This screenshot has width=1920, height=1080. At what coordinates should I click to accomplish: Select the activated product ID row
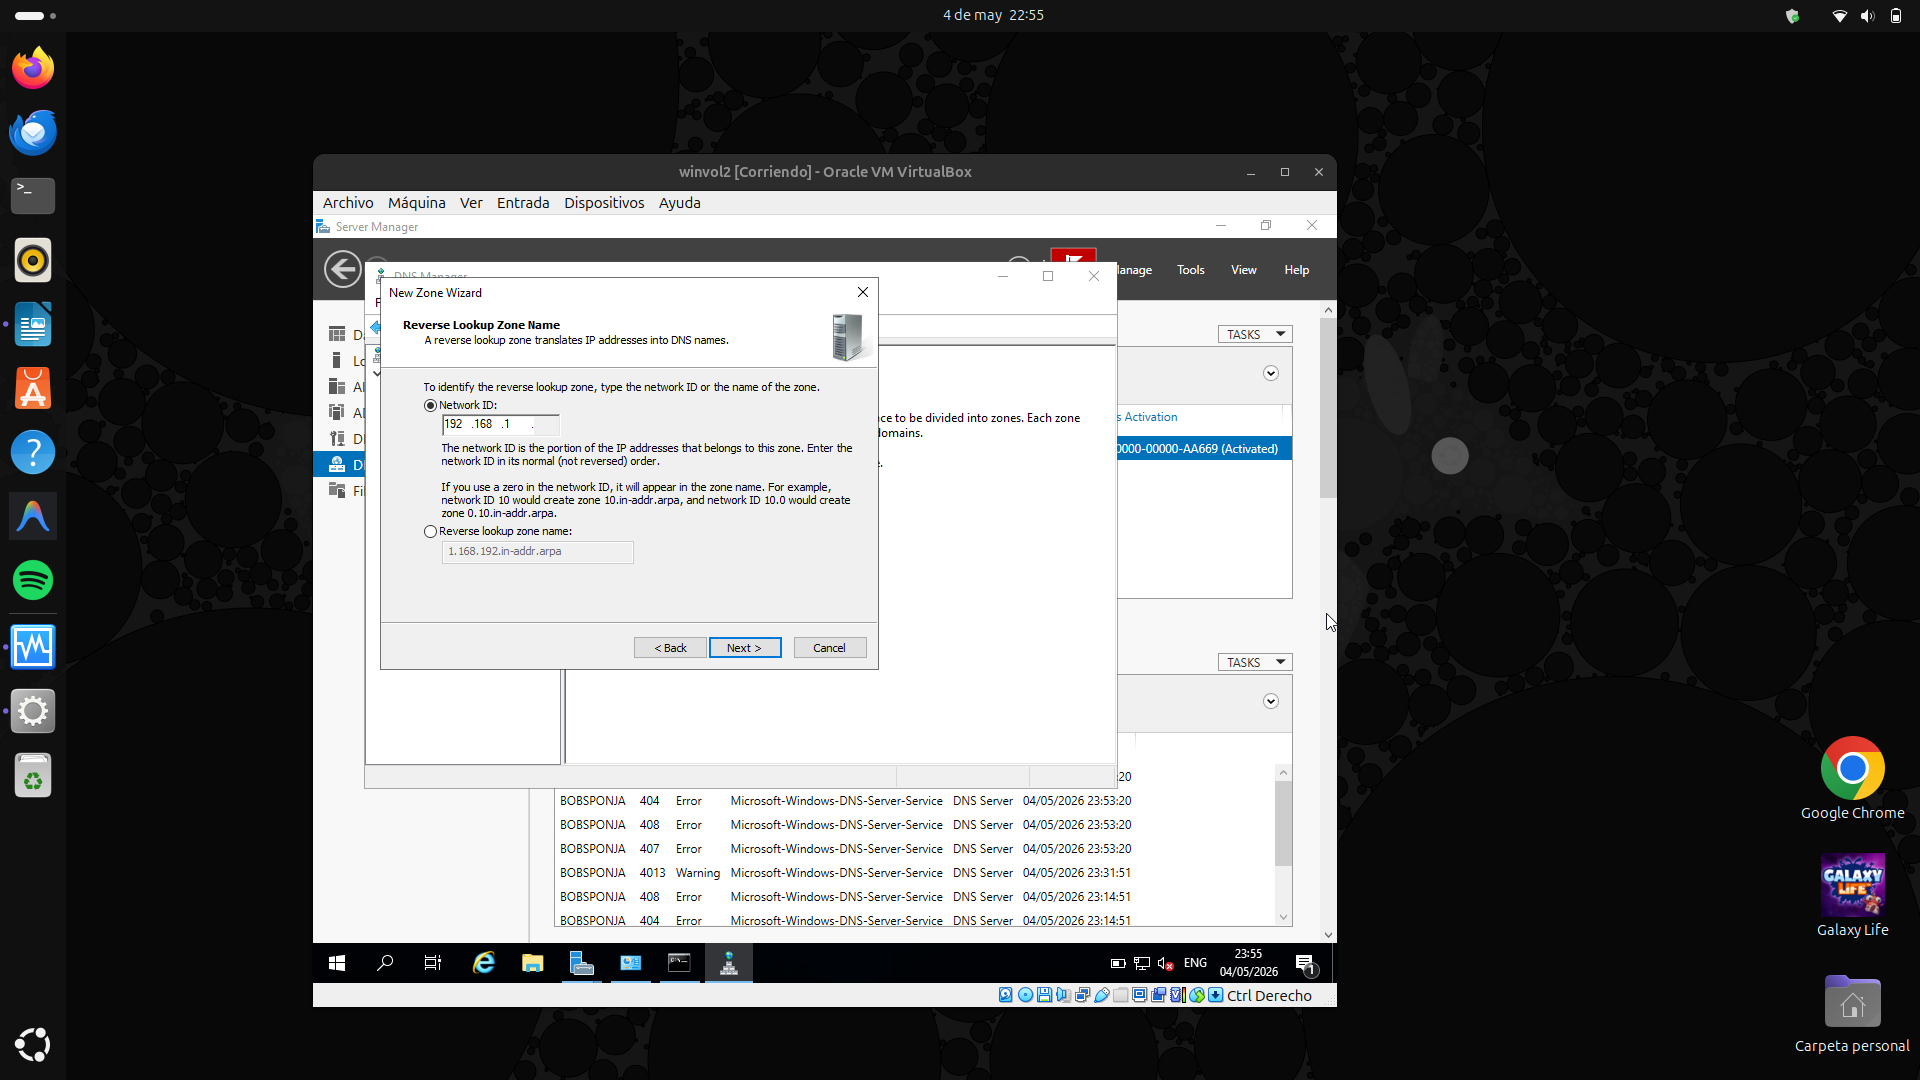(1204, 449)
